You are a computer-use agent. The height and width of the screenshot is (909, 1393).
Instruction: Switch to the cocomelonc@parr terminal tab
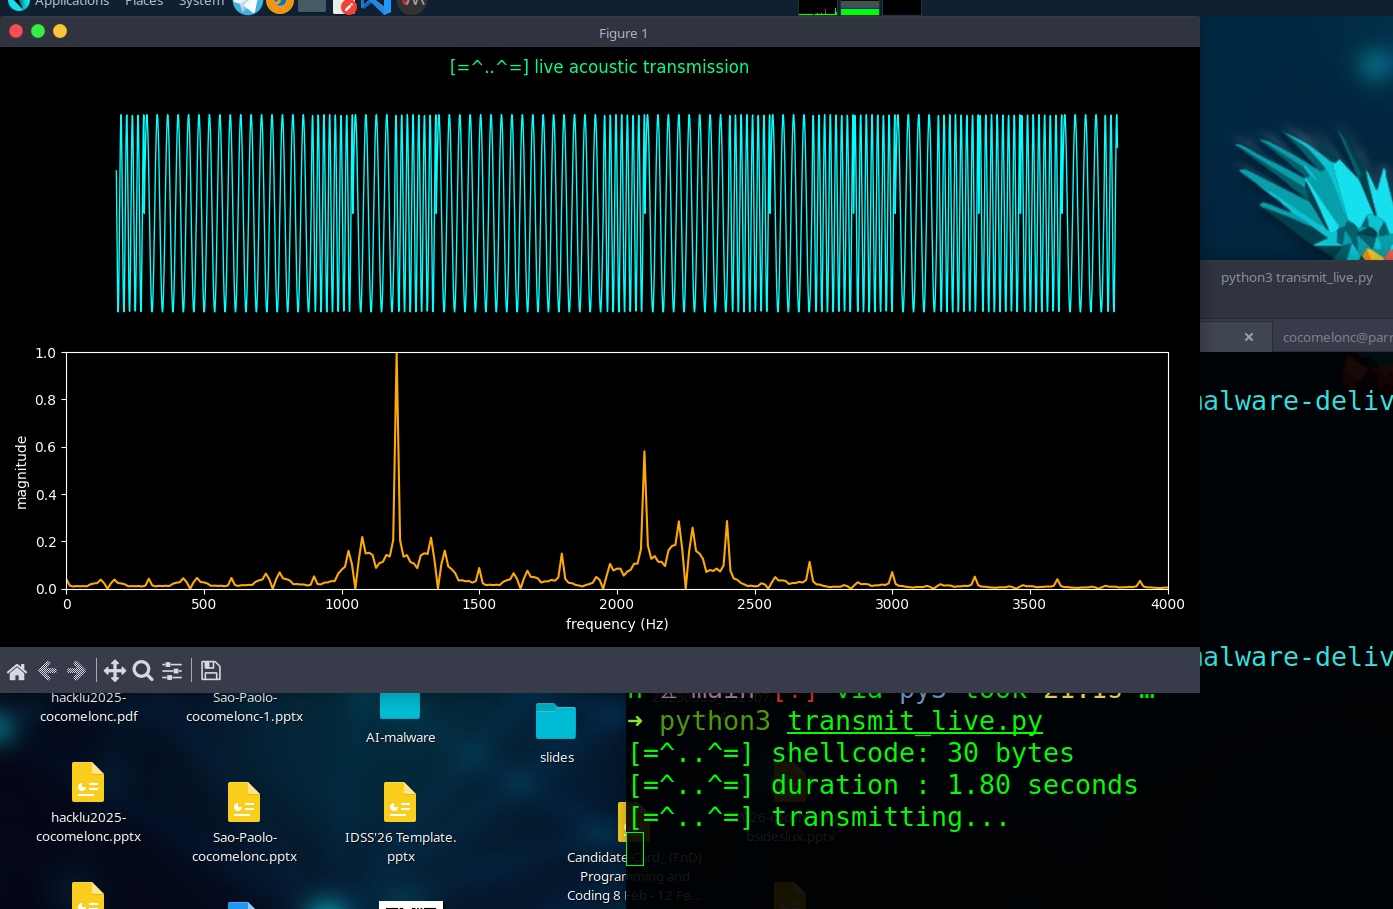tap(1337, 337)
